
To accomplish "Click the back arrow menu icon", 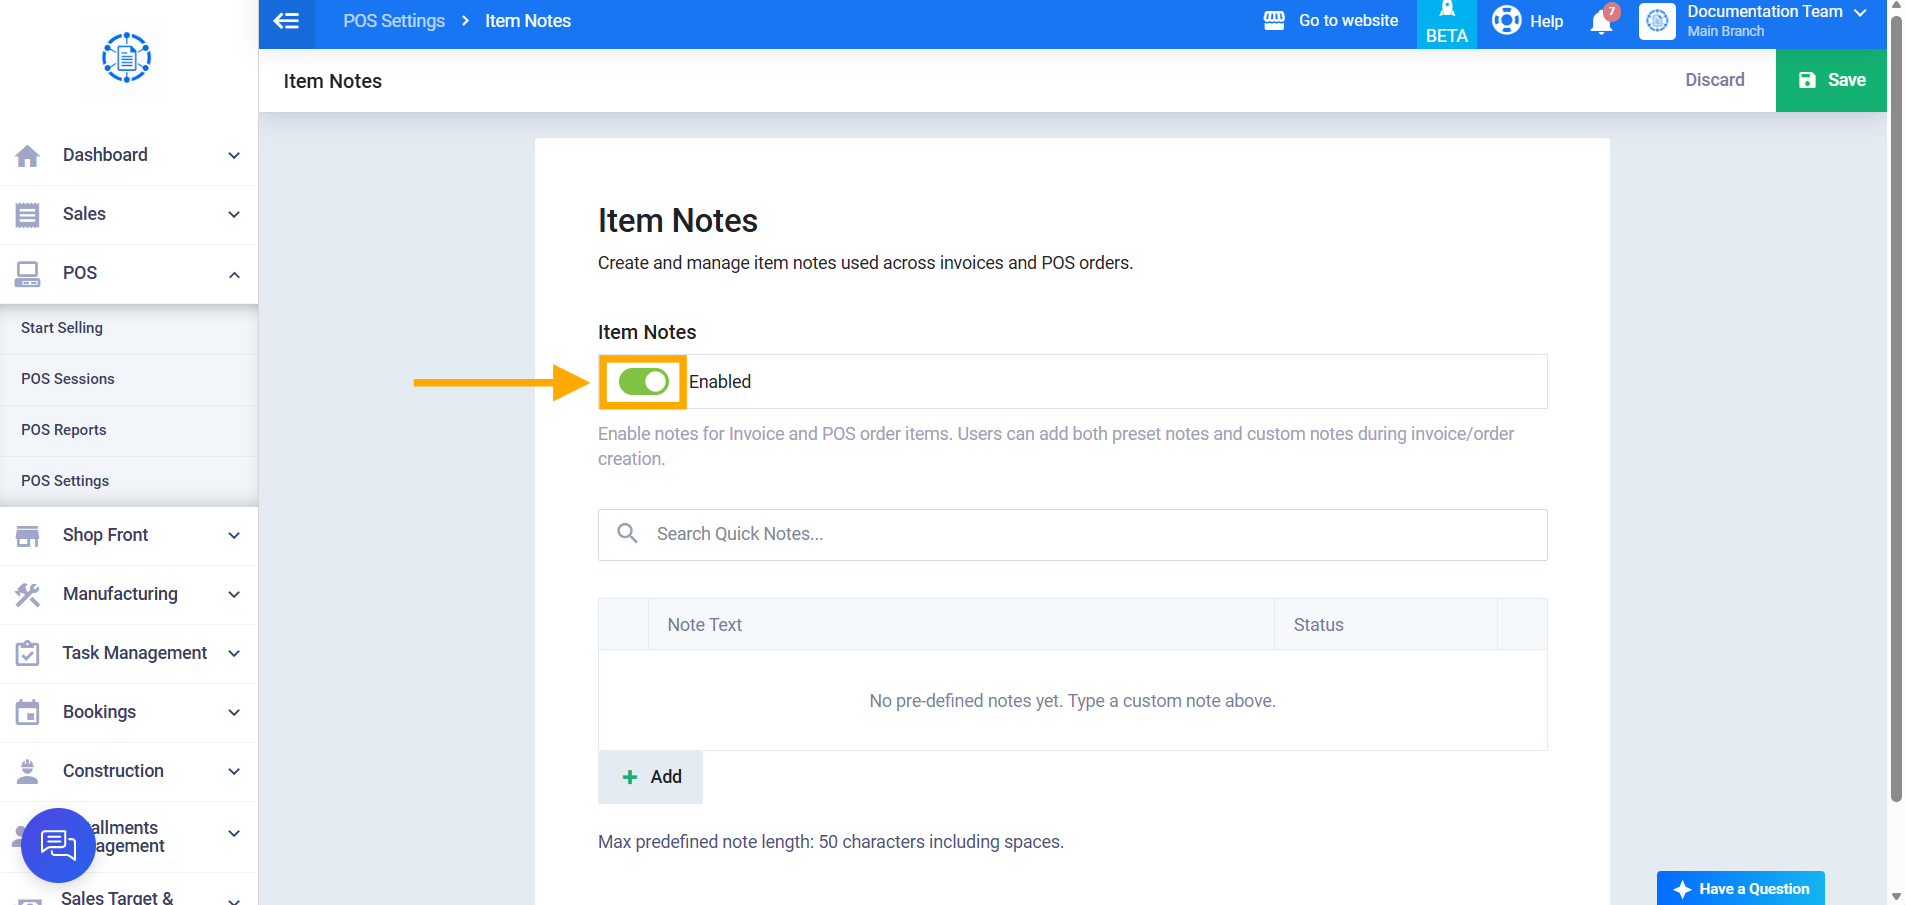I will pyautogui.click(x=286, y=21).
